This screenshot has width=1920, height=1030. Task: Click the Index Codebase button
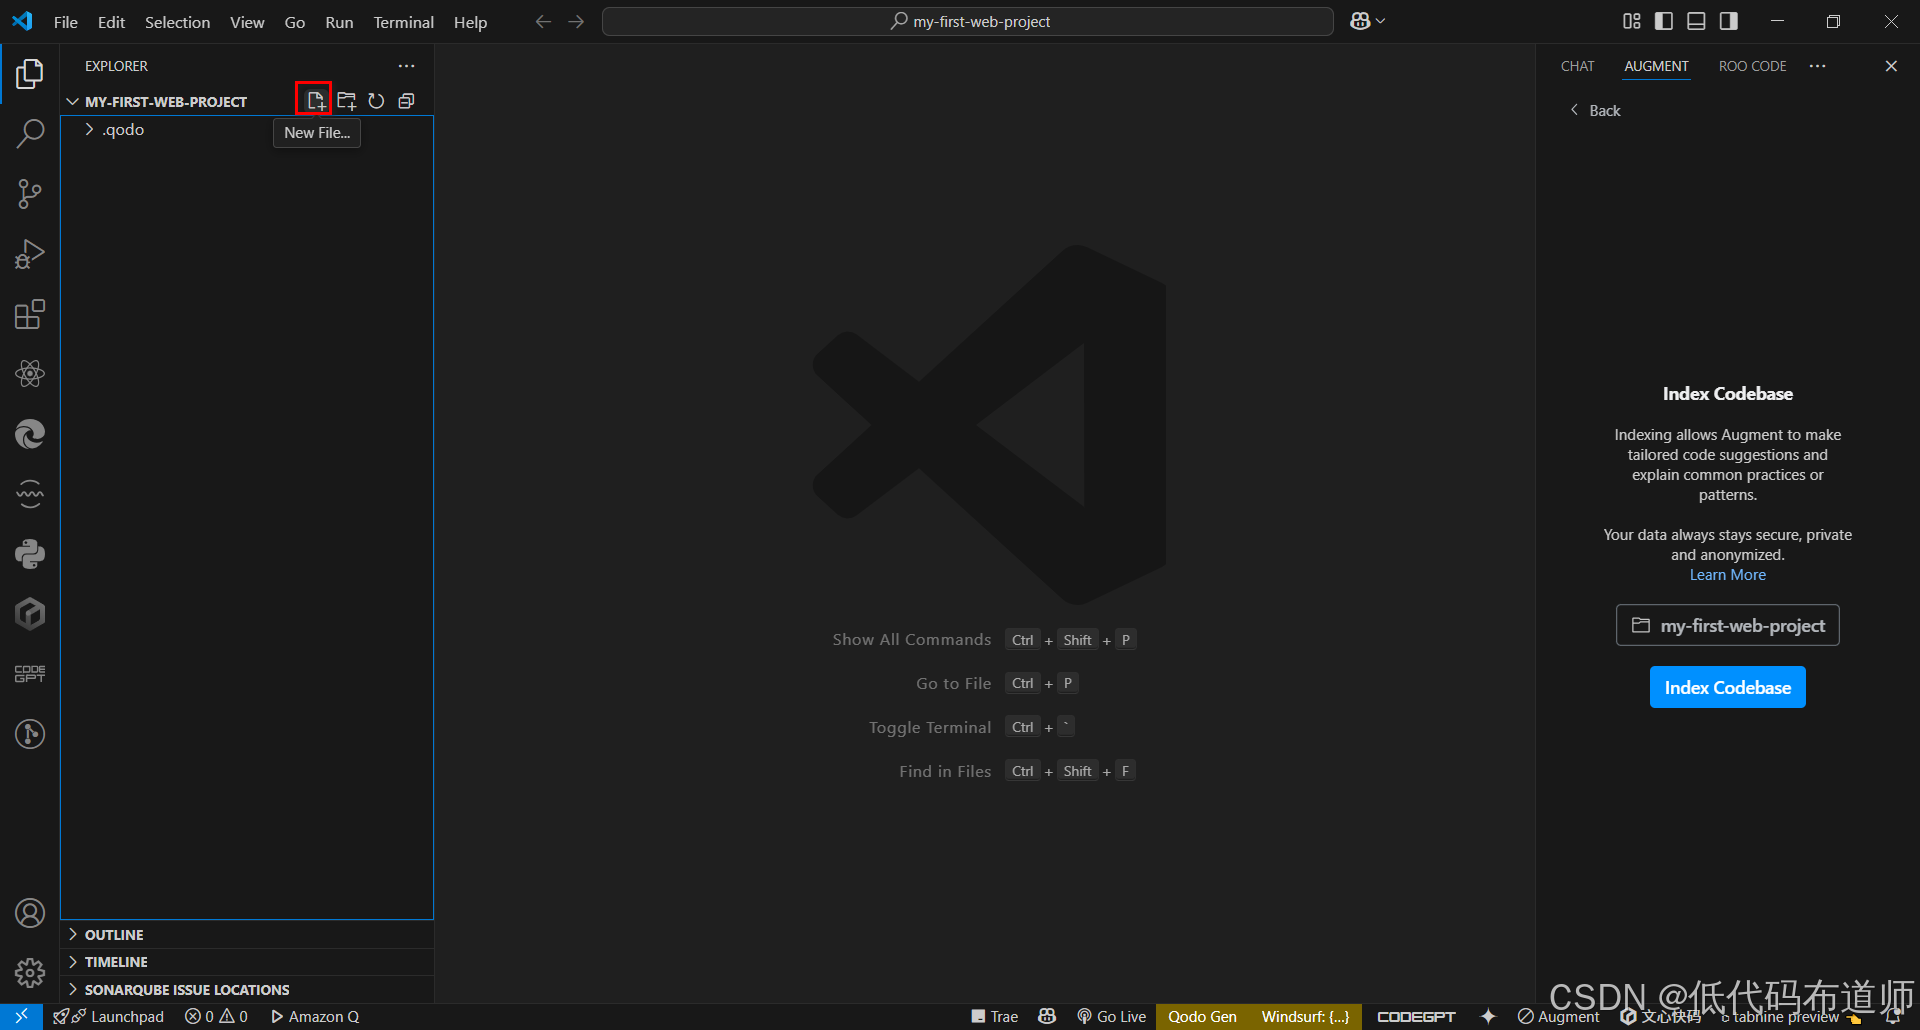click(x=1727, y=687)
